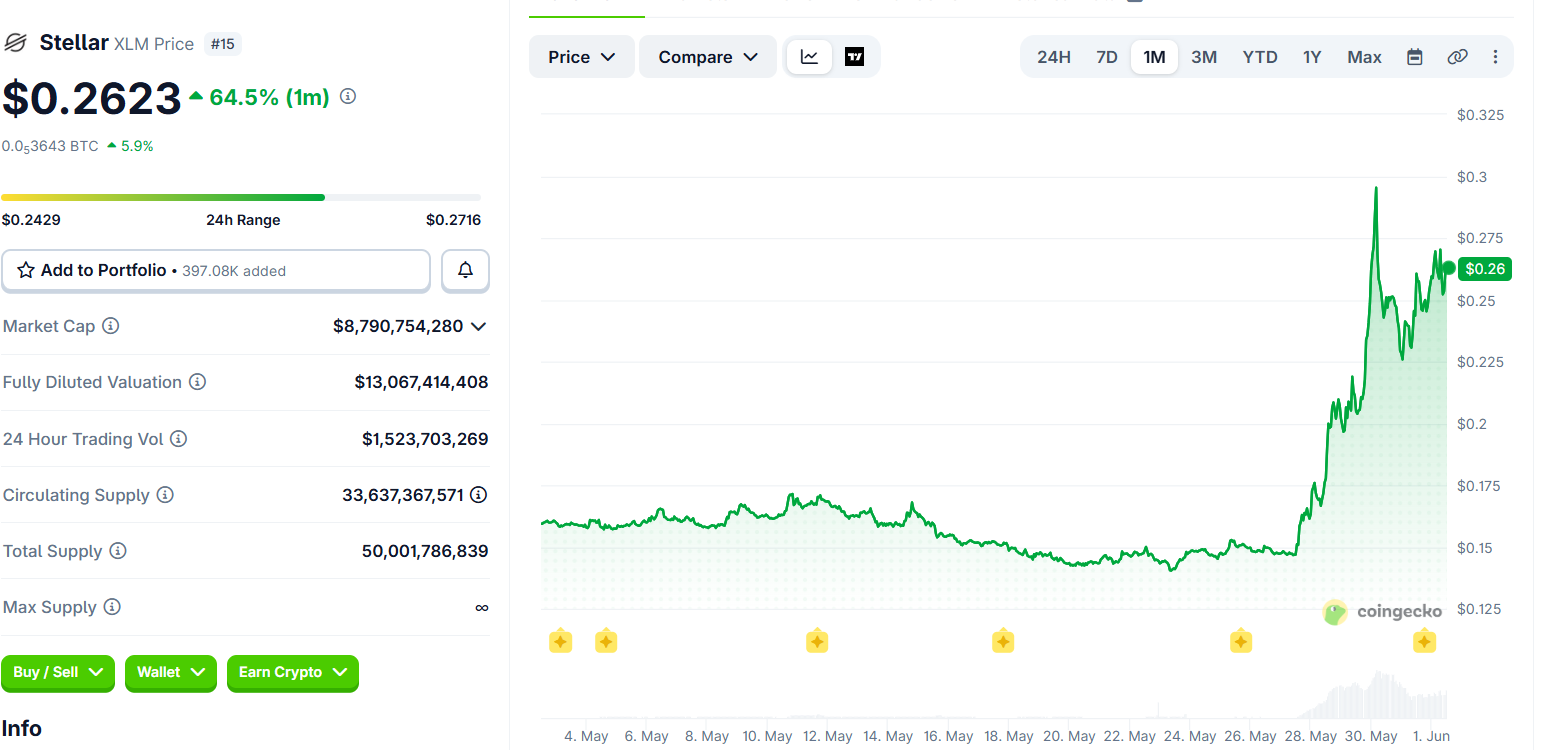Image resolution: width=1542 pixels, height=750 pixels.
Task: Select the YTD range tab
Action: tap(1260, 57)
